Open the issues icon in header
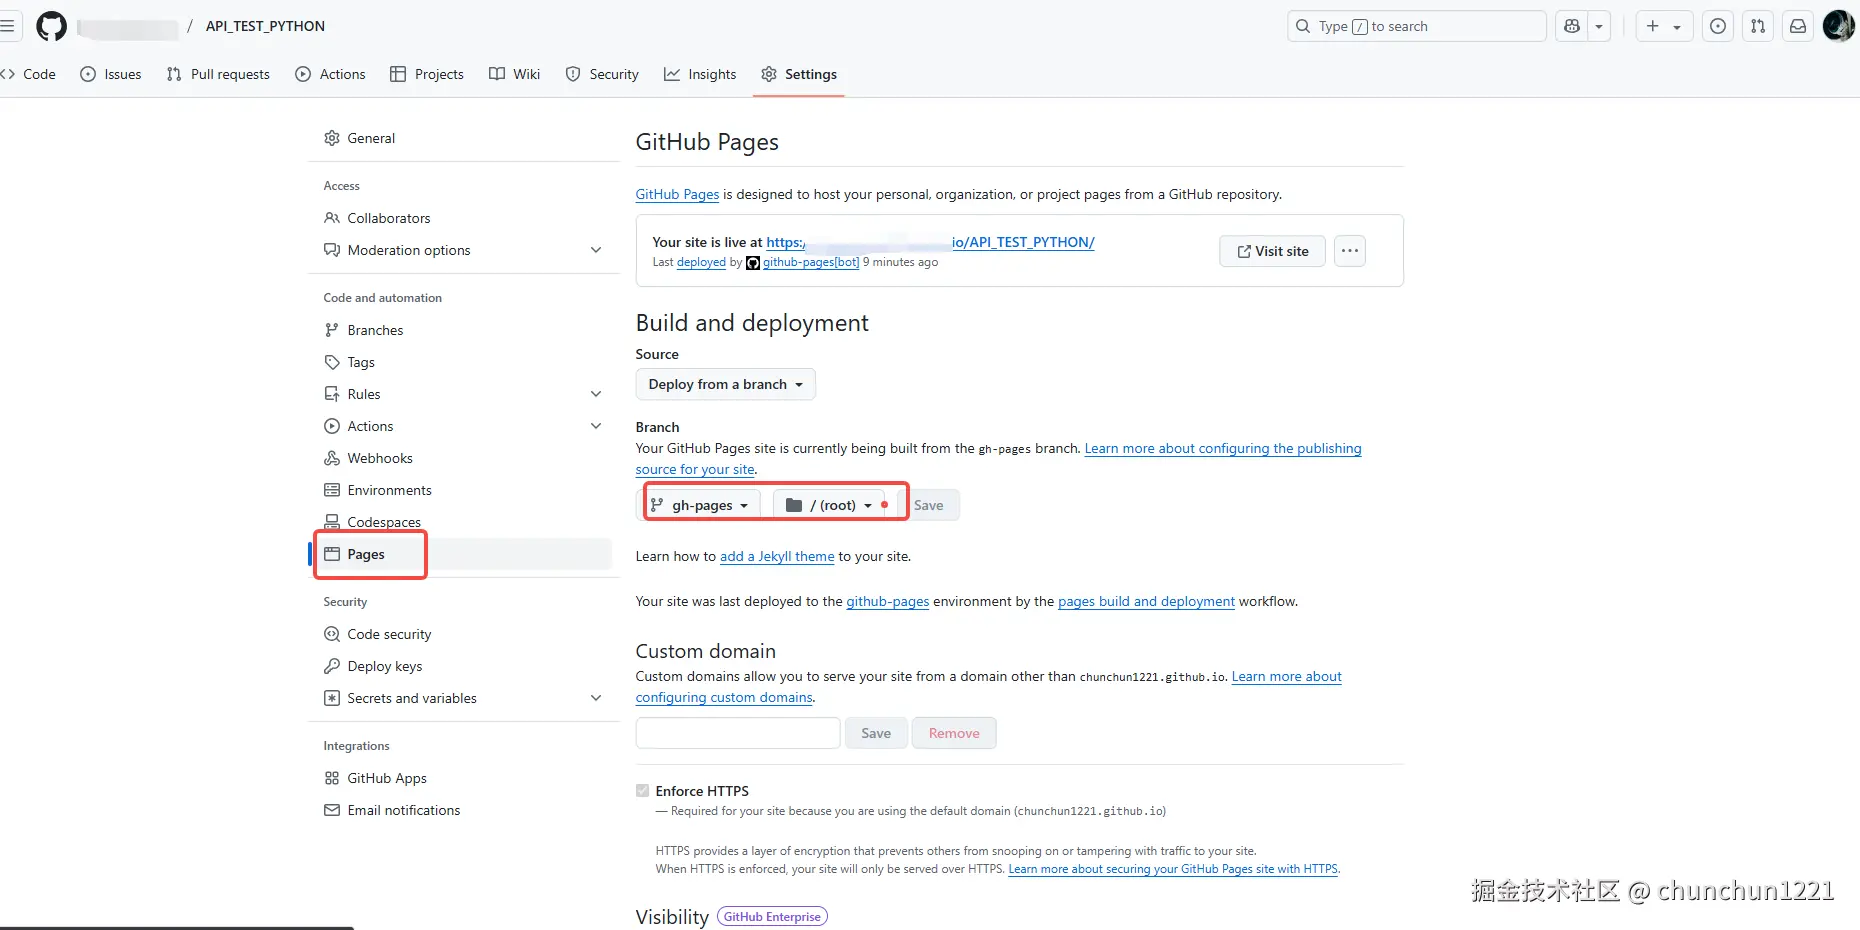Screen dimensions: 1860x930 coord(1718,26)
